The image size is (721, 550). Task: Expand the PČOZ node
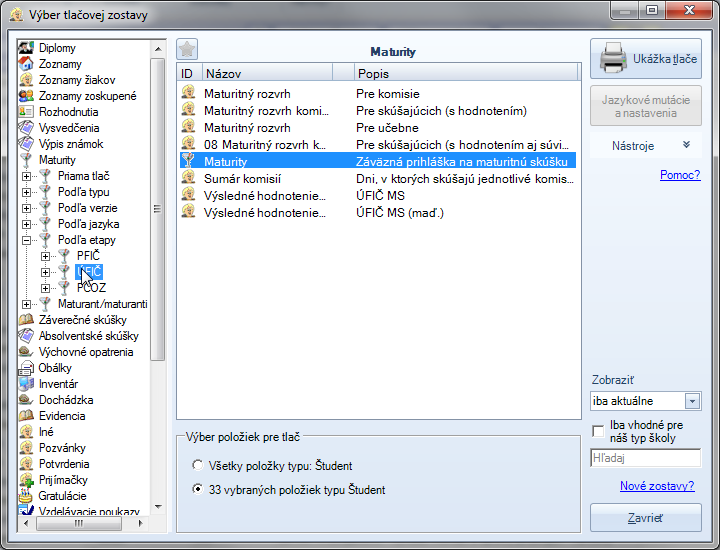pos(45,288)
